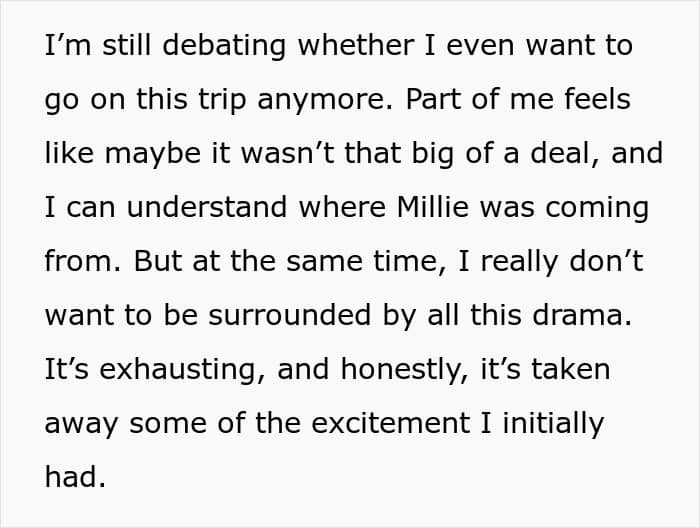The height and width of the screenshot is (528, 700).
Task: Click the word 'honestly' in seventh line
Action: (400, 370)
